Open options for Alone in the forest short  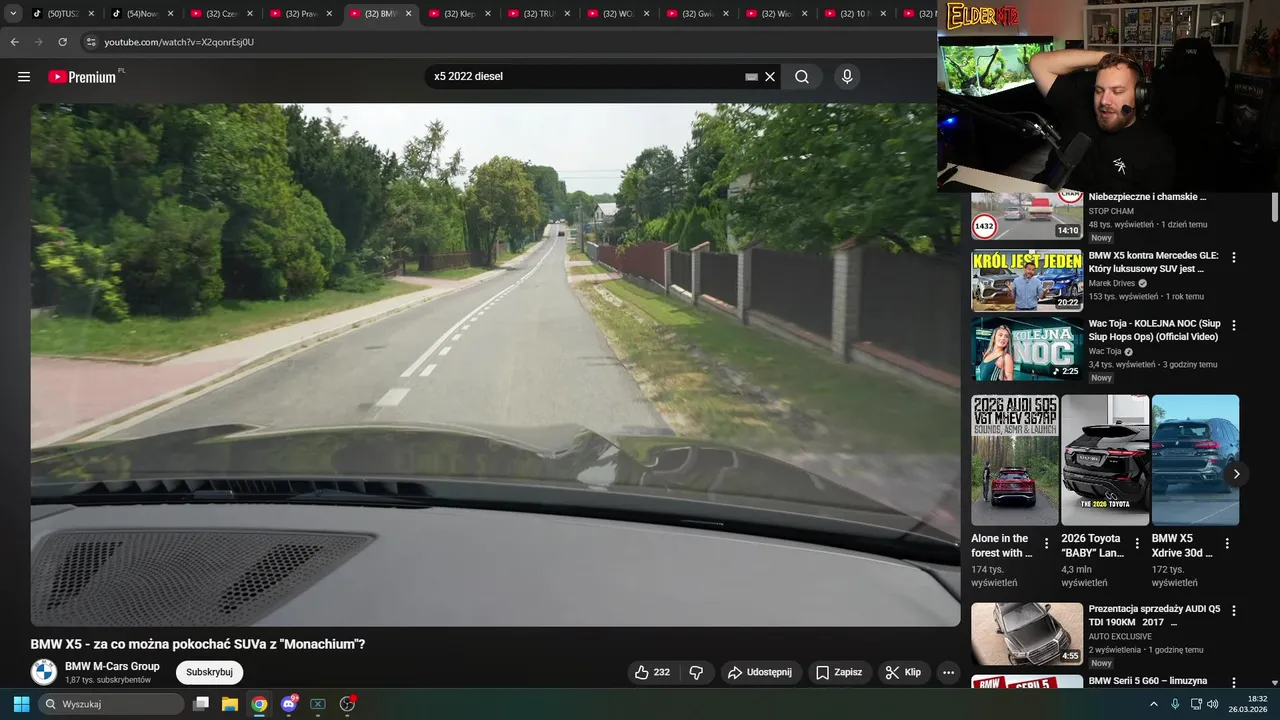(1046, 544)
